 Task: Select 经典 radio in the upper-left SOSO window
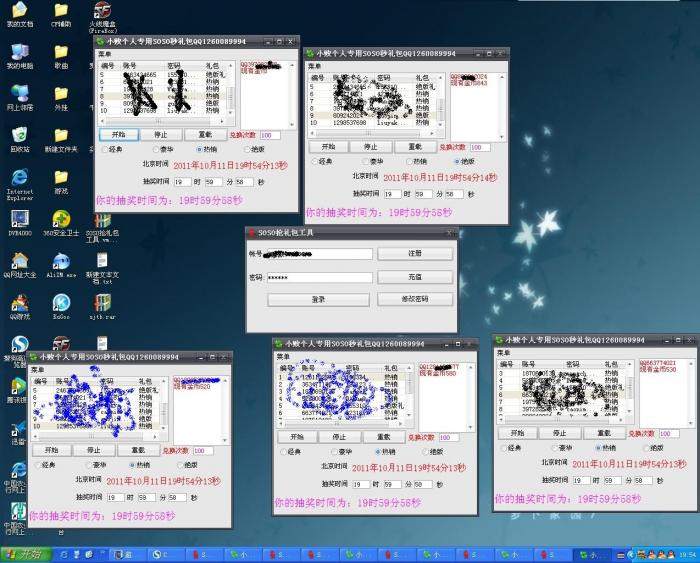pos(105,149)
